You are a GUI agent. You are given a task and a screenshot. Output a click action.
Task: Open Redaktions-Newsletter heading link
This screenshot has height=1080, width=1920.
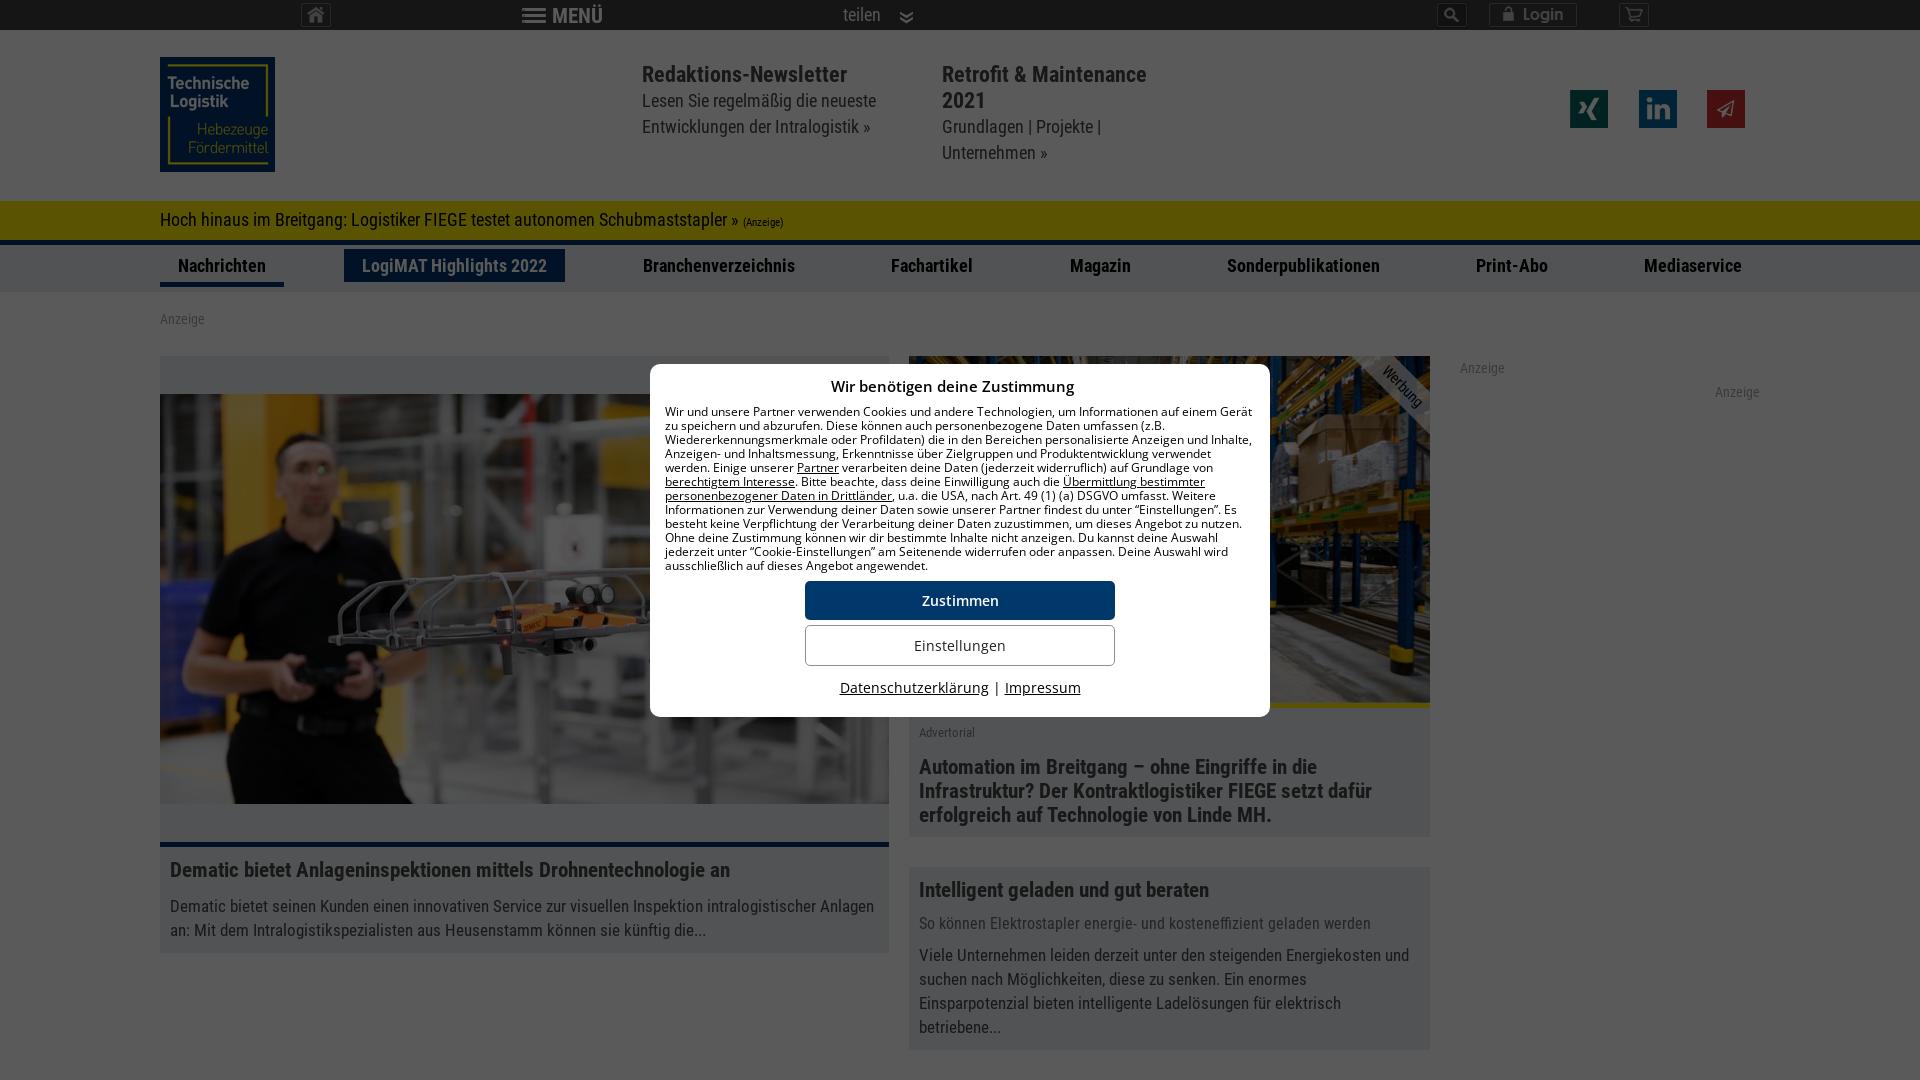click(744, 75)
